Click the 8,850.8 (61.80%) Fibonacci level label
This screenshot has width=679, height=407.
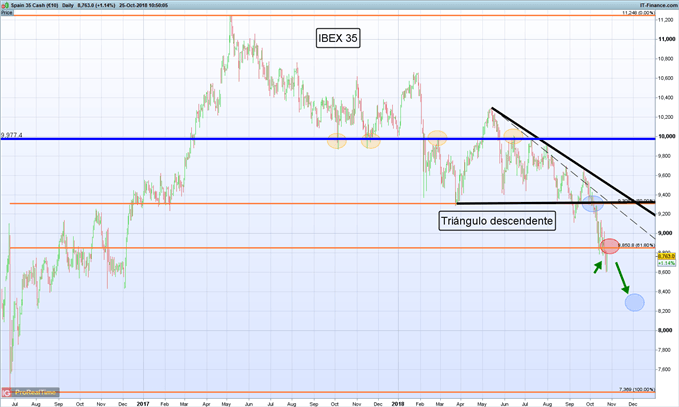point(637,245)
